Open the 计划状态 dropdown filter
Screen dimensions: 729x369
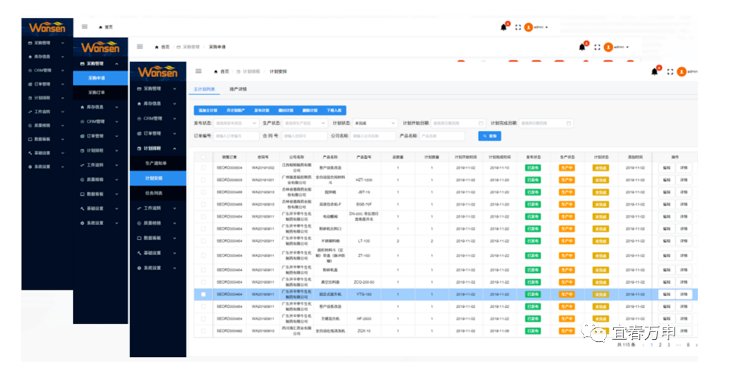375,123
